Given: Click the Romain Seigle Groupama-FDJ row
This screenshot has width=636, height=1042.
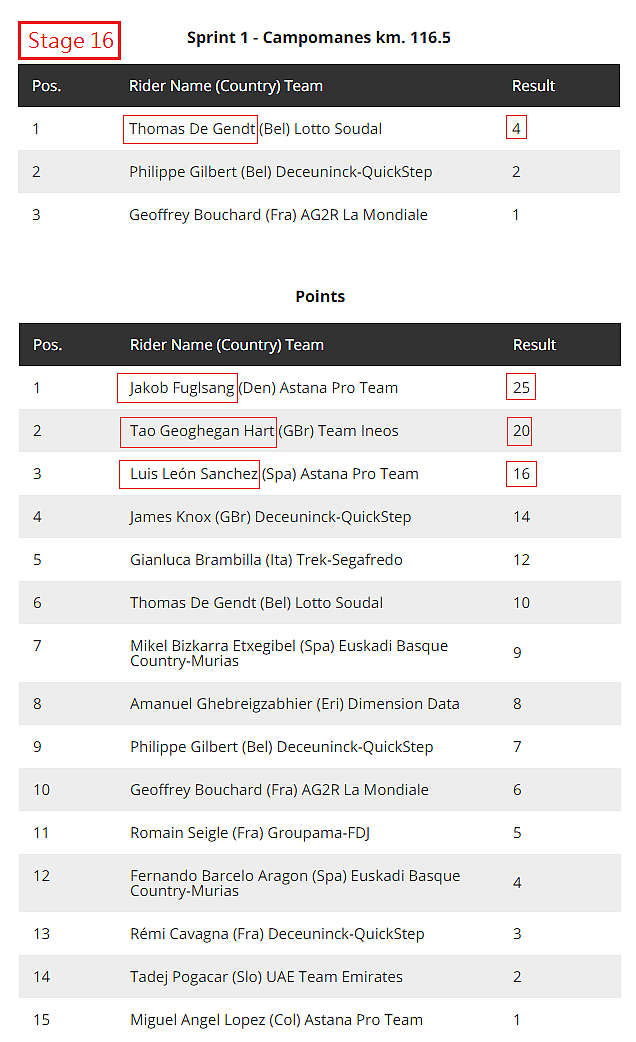Looking at the screenshot, I should point(320,833).
